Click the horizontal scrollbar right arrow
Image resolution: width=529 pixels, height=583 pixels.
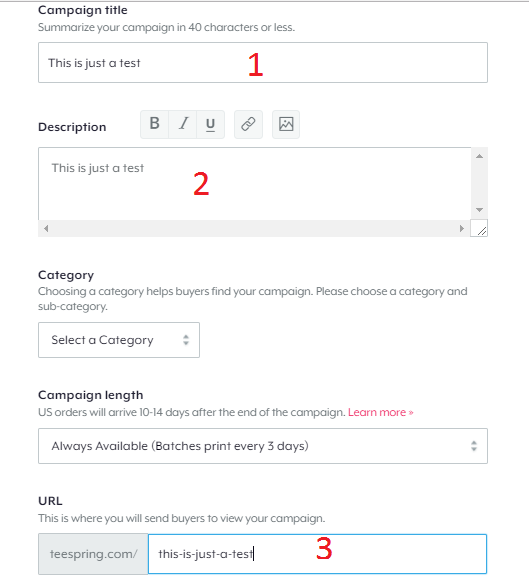point(462,228)
